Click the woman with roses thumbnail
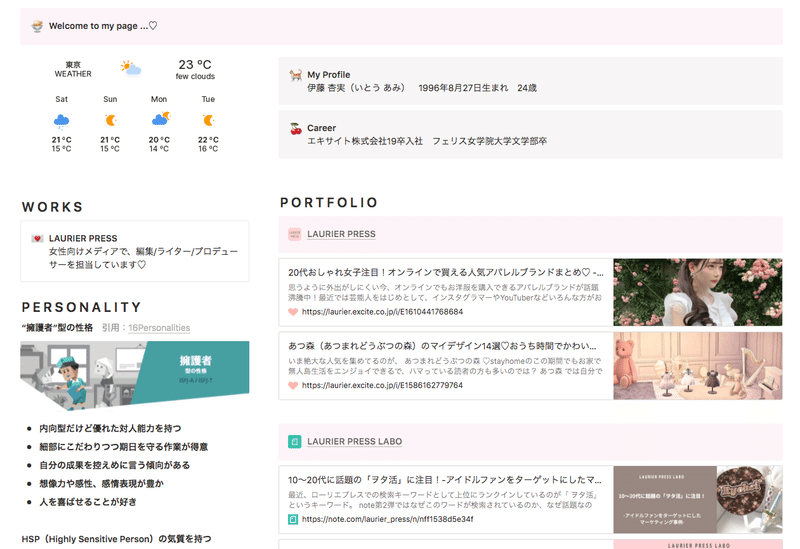Viewport: 800px width, 549px height. pyautogui.click(x=697, y=292)
